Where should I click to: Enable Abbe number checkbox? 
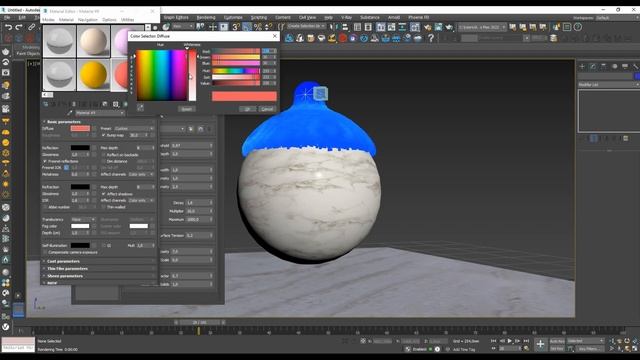tap(45, 207)
